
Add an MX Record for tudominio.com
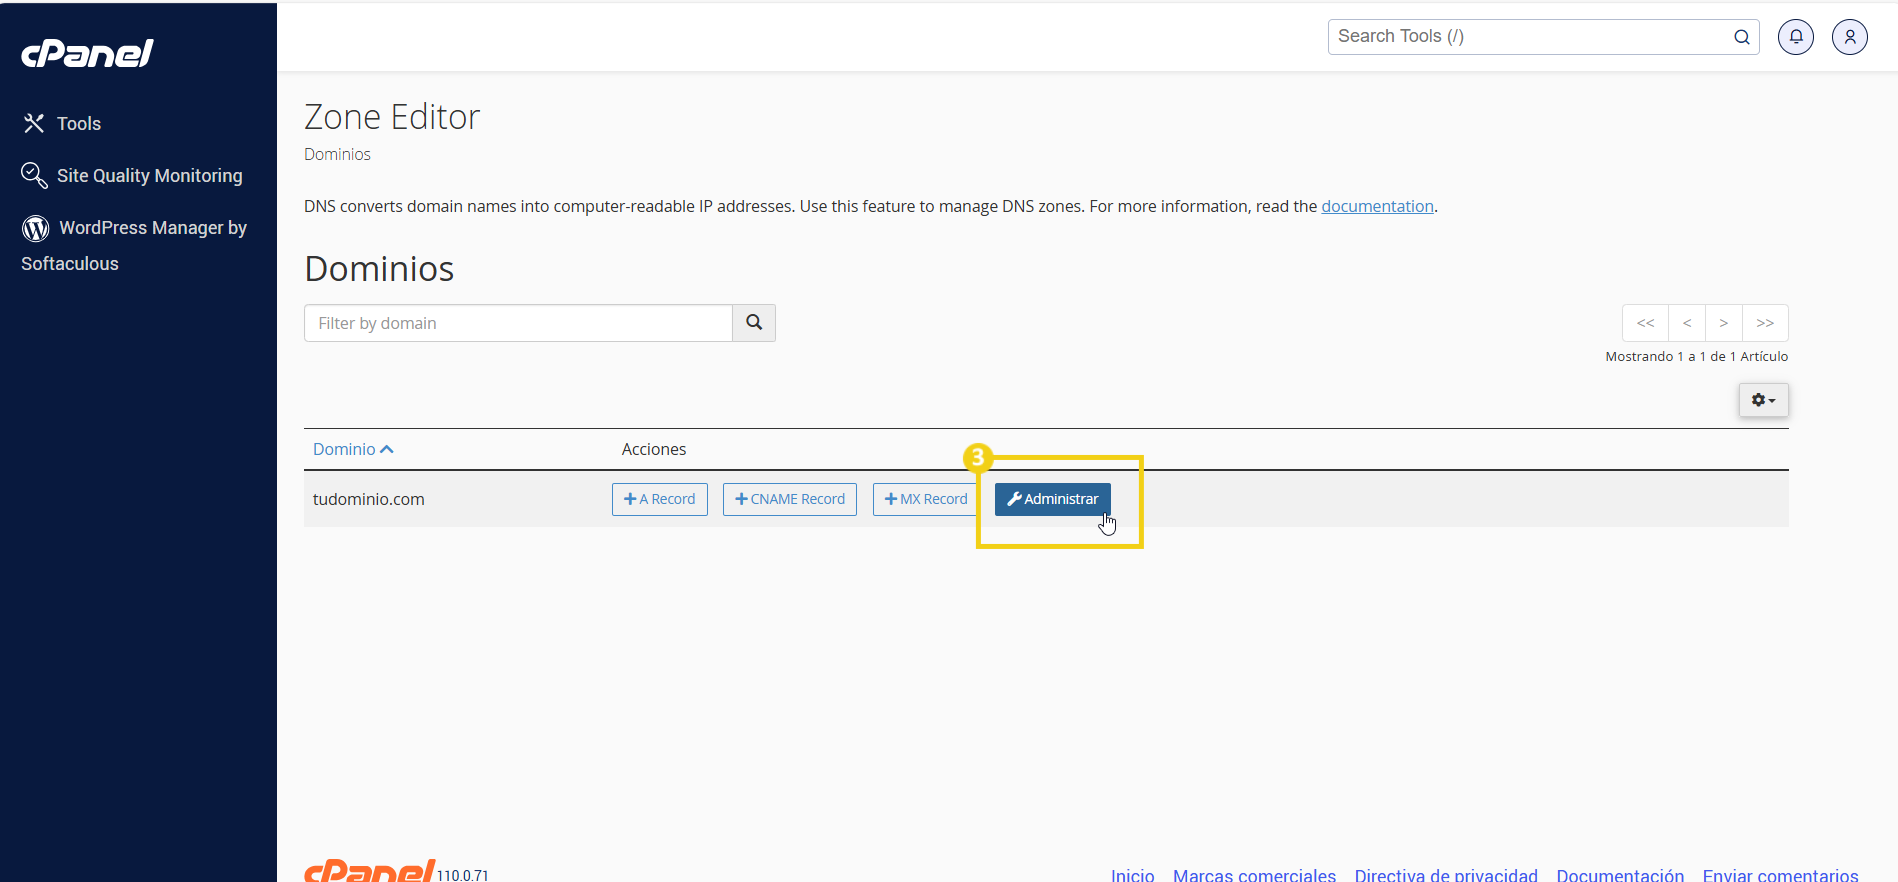926,499
